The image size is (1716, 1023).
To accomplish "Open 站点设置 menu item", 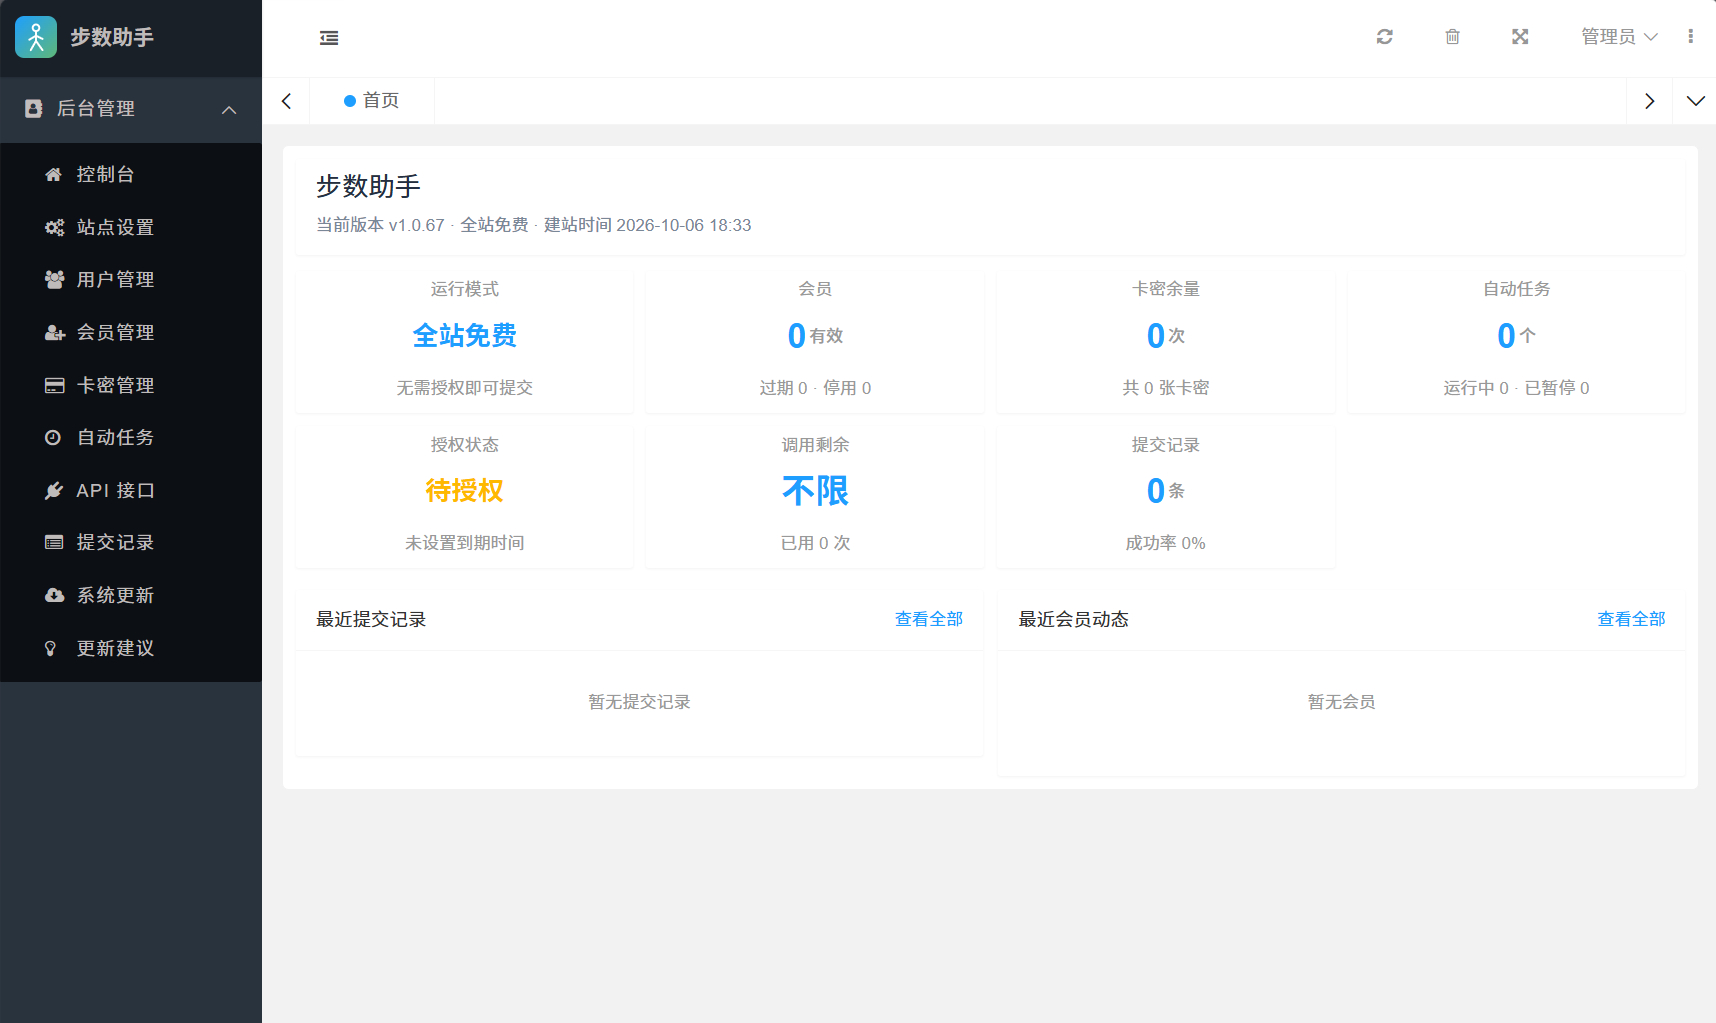I will tap(131, 227).
